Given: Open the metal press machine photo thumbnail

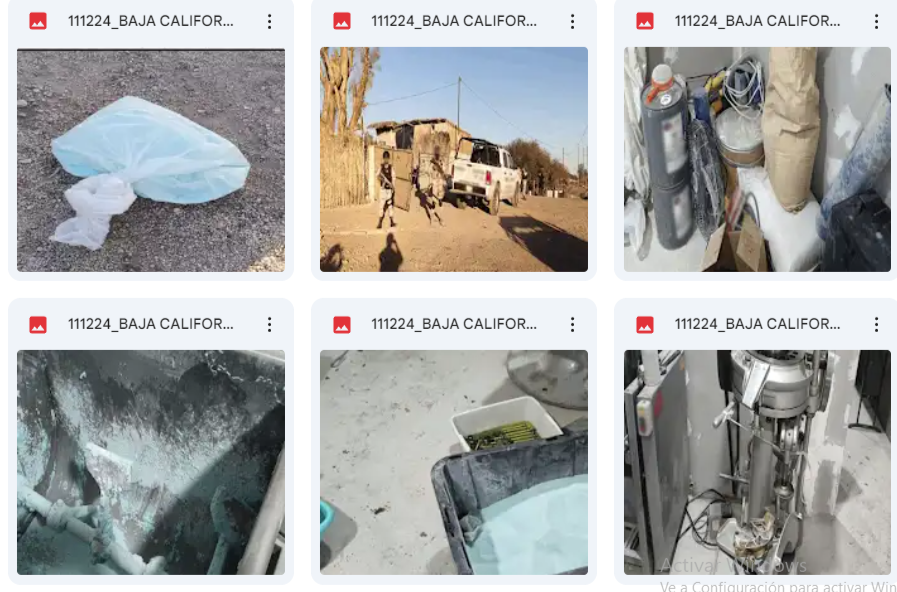Looking at the screenshot, I should pos(757,462).
